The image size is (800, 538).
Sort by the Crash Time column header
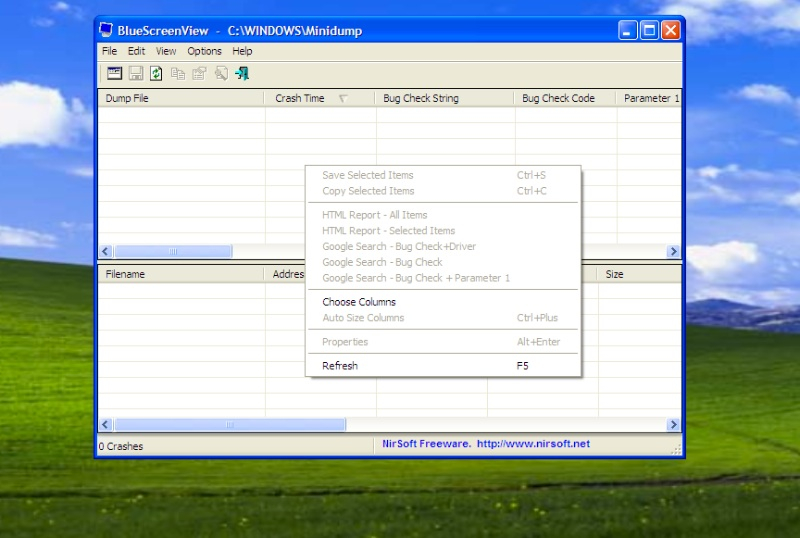300,98
